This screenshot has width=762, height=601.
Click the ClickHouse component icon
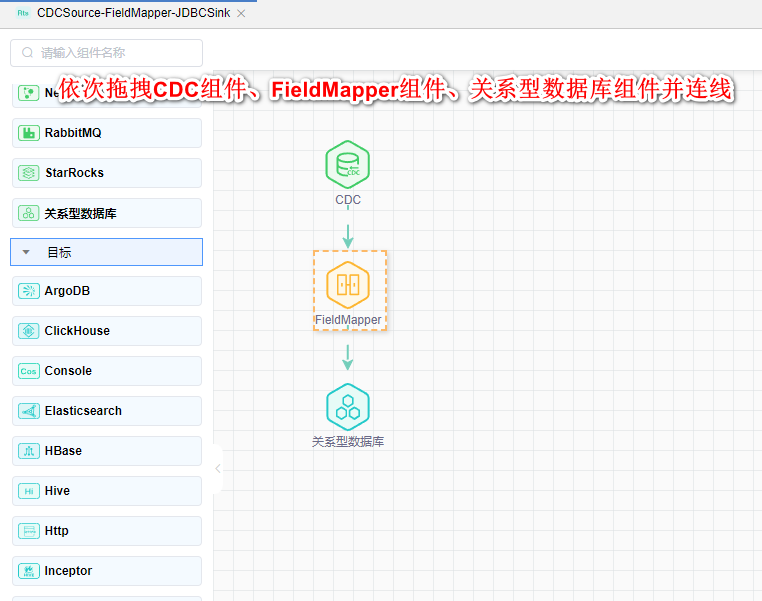pos(29,331)
